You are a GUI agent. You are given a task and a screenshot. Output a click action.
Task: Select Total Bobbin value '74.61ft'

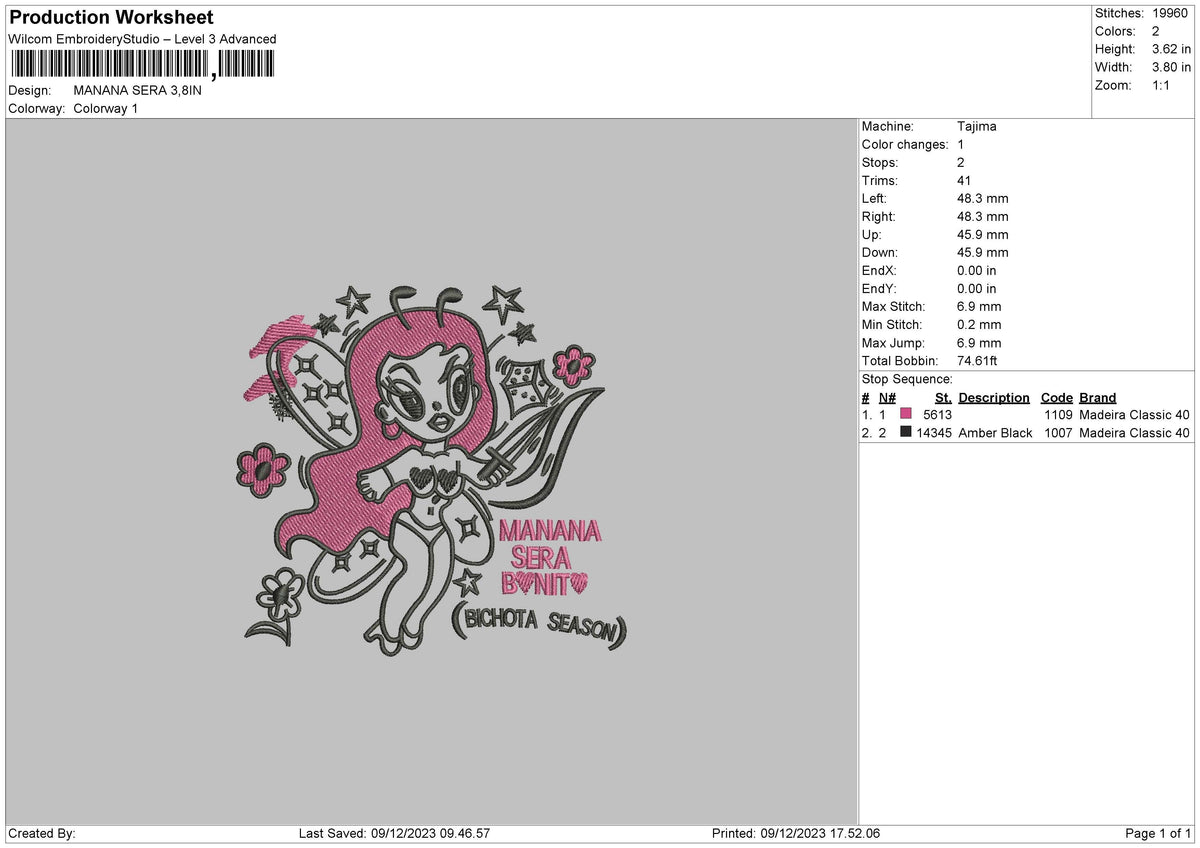pos(978,360)
